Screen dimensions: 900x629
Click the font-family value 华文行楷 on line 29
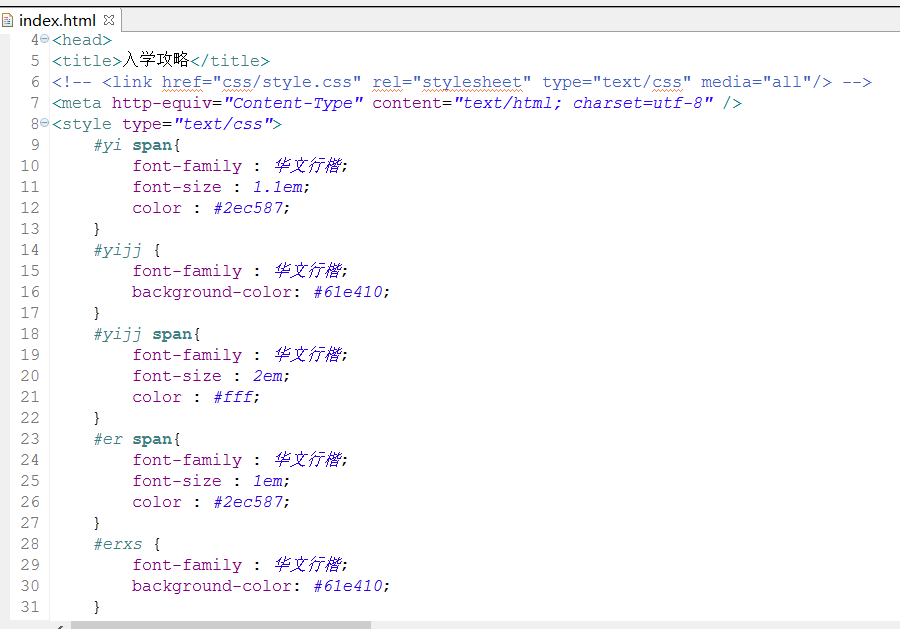coord(308,564)
